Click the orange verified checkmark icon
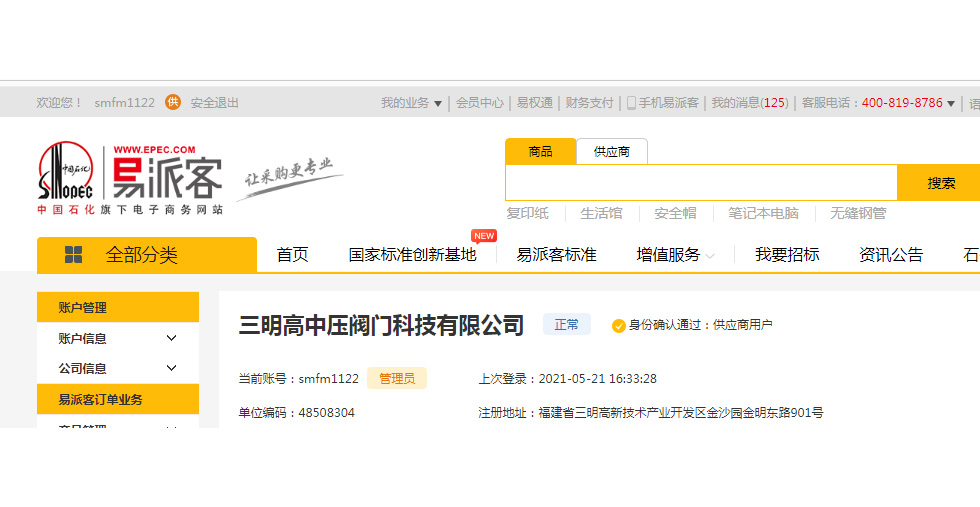 619,326
